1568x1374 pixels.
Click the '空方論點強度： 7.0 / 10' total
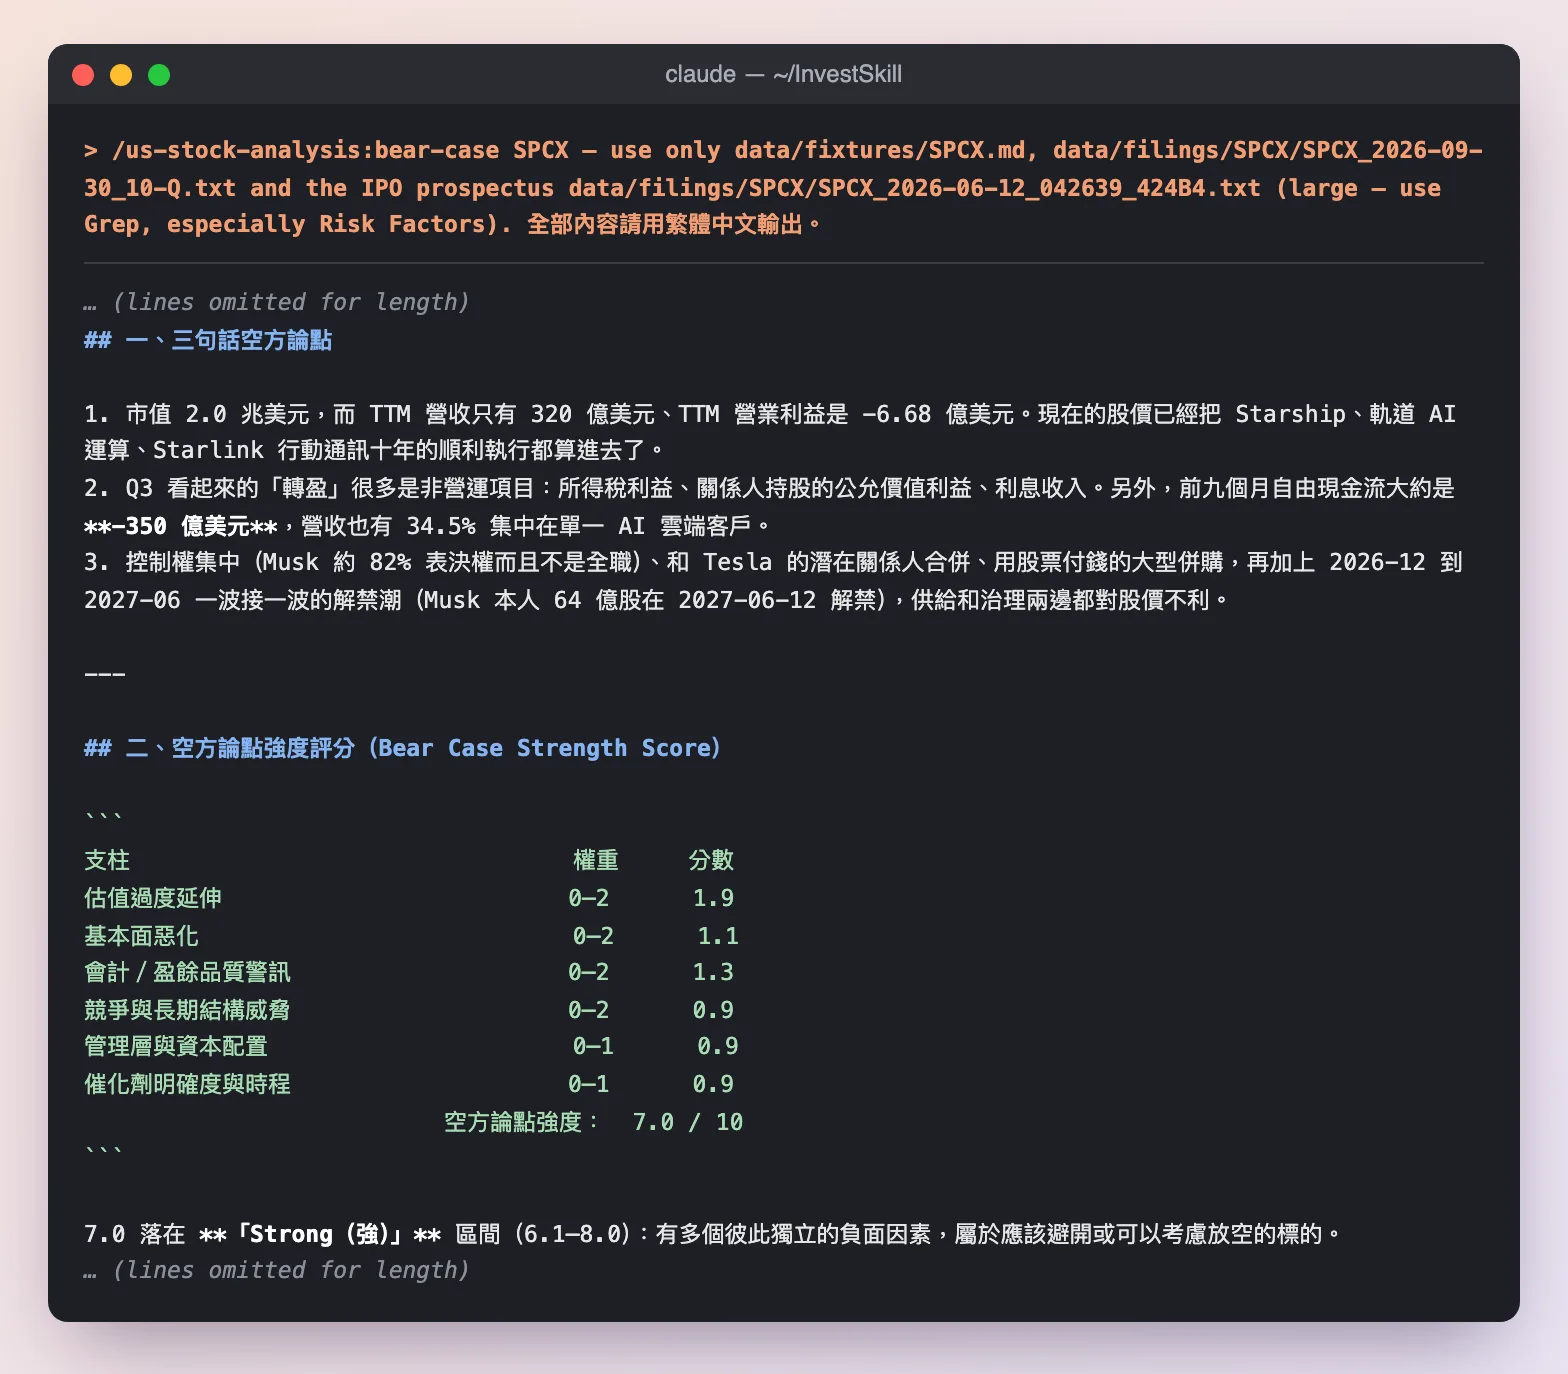(593, 1122)
